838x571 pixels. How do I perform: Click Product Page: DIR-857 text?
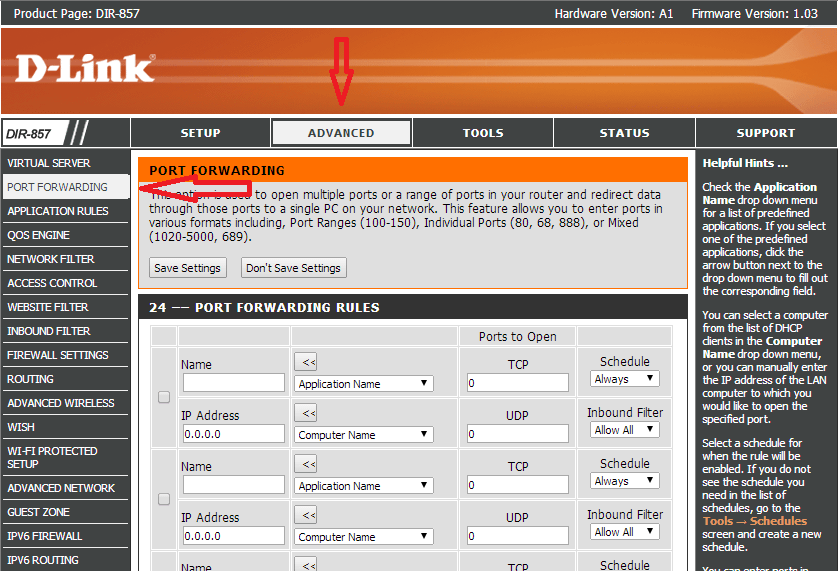[76, 13]
